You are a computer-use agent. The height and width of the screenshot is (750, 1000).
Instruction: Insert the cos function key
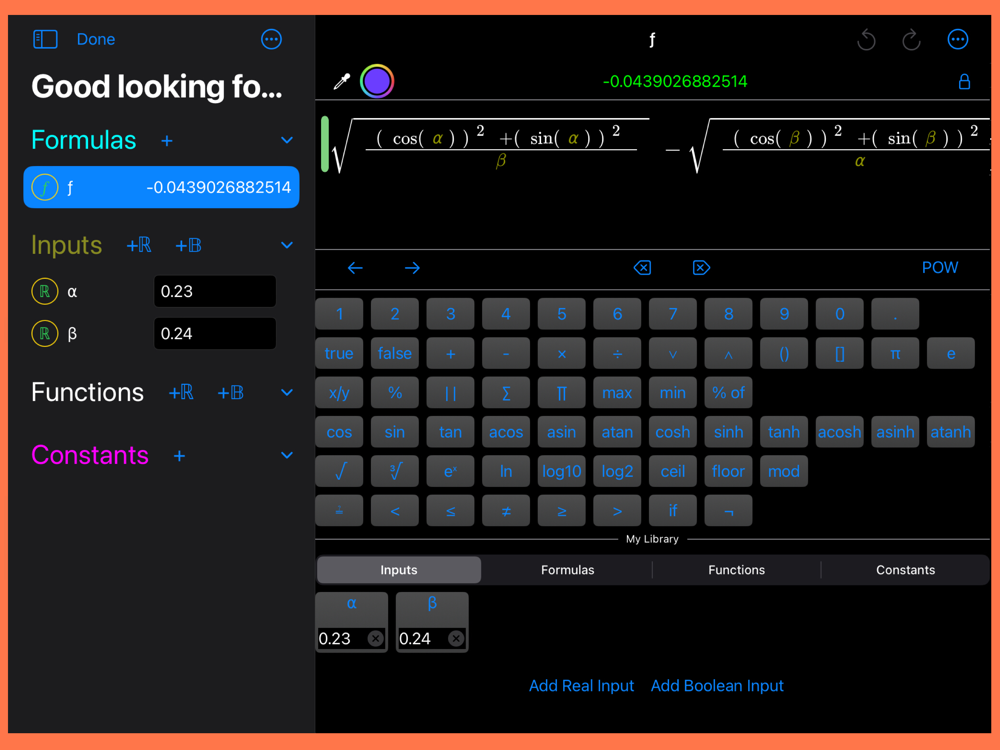[x=339, y=432]
